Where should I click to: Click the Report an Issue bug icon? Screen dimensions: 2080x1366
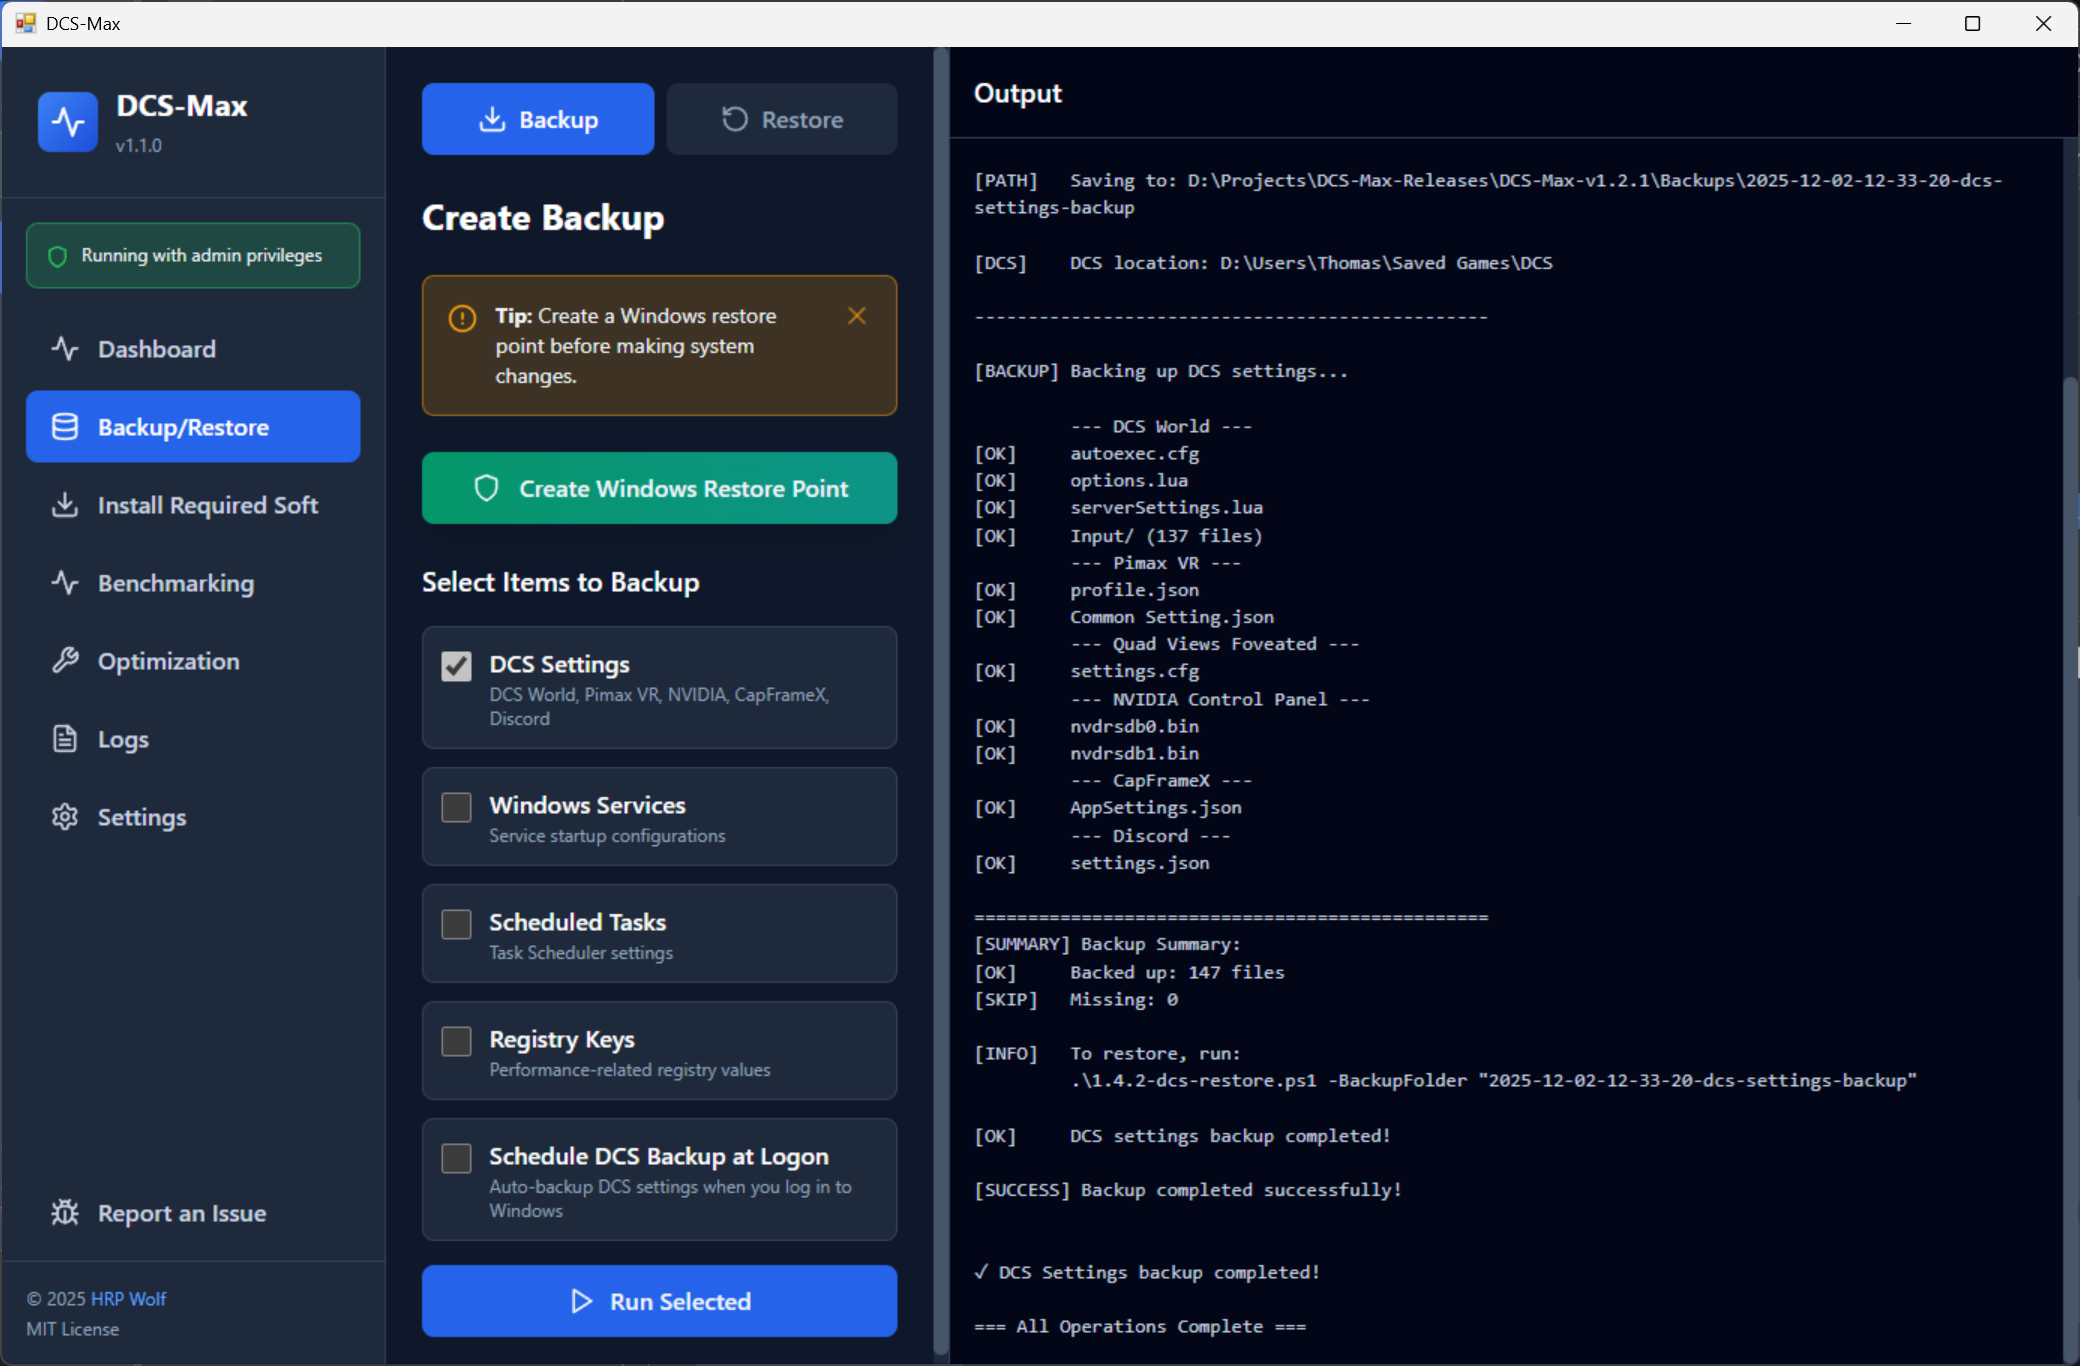[x=65, y=1213]
